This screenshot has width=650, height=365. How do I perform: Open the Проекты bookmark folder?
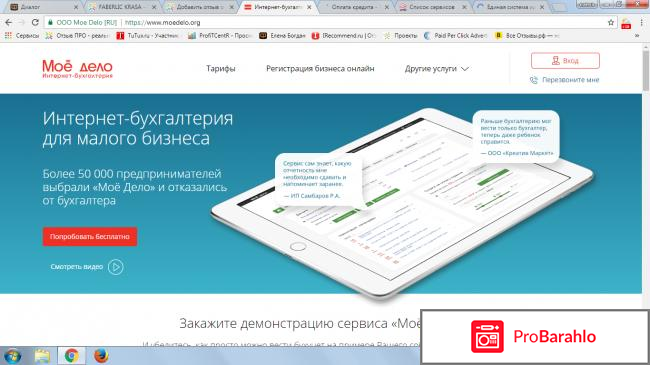400,36
